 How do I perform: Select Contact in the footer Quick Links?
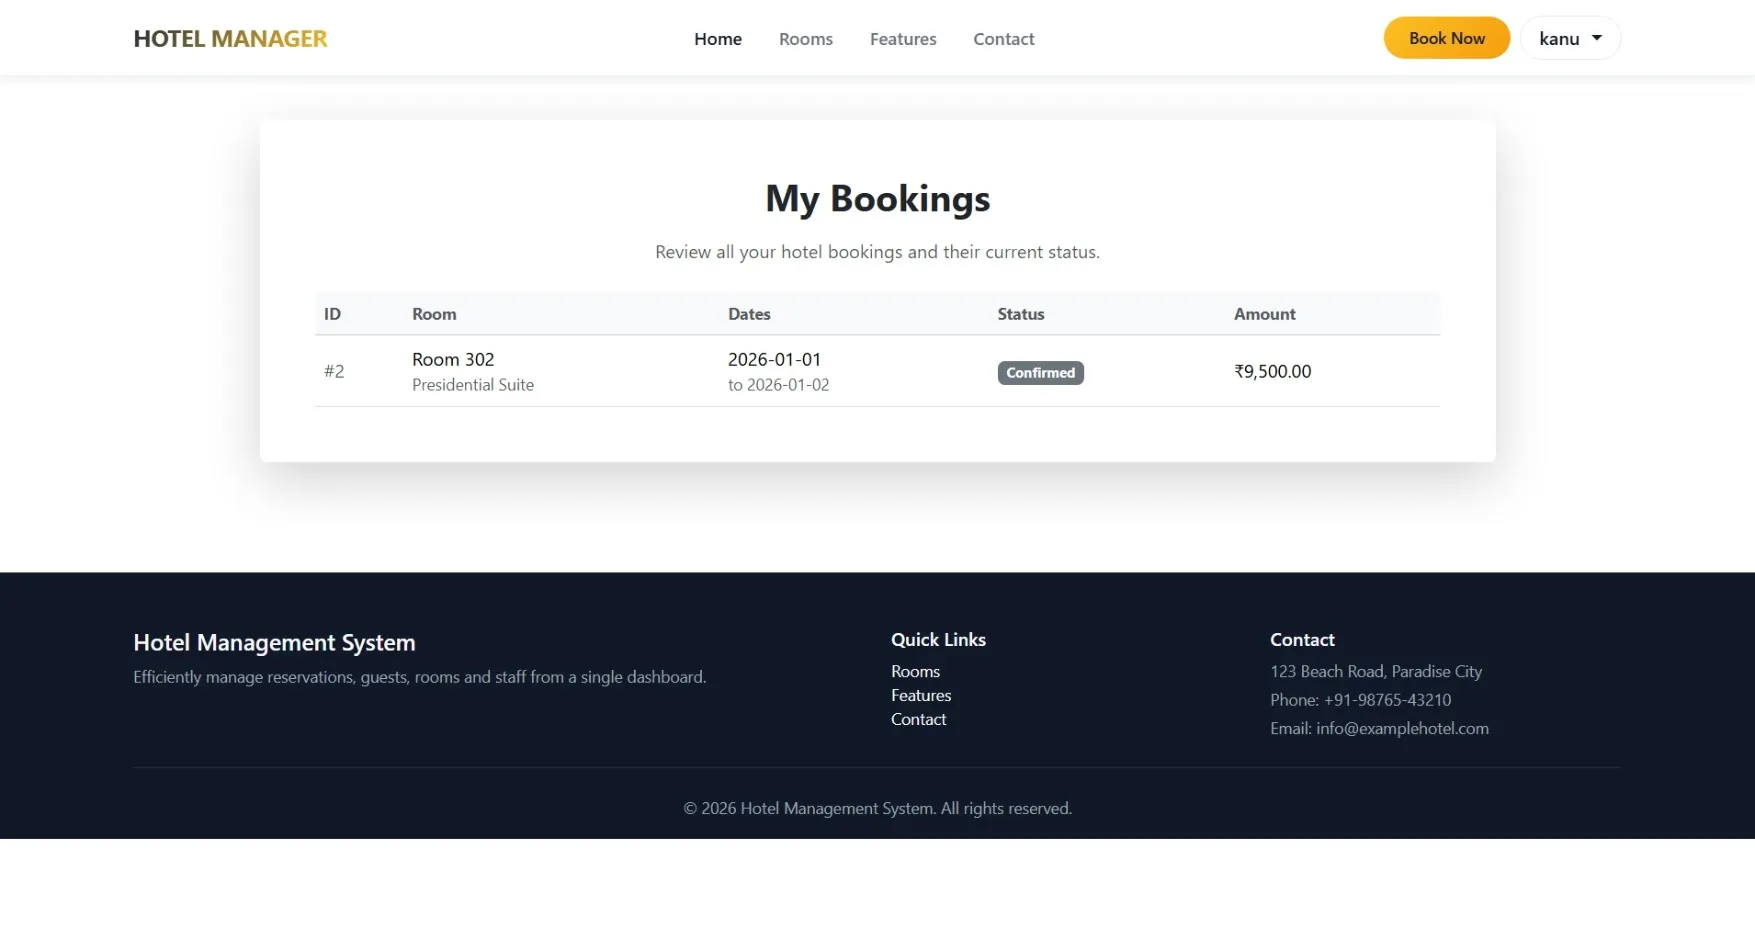(918, 719)
